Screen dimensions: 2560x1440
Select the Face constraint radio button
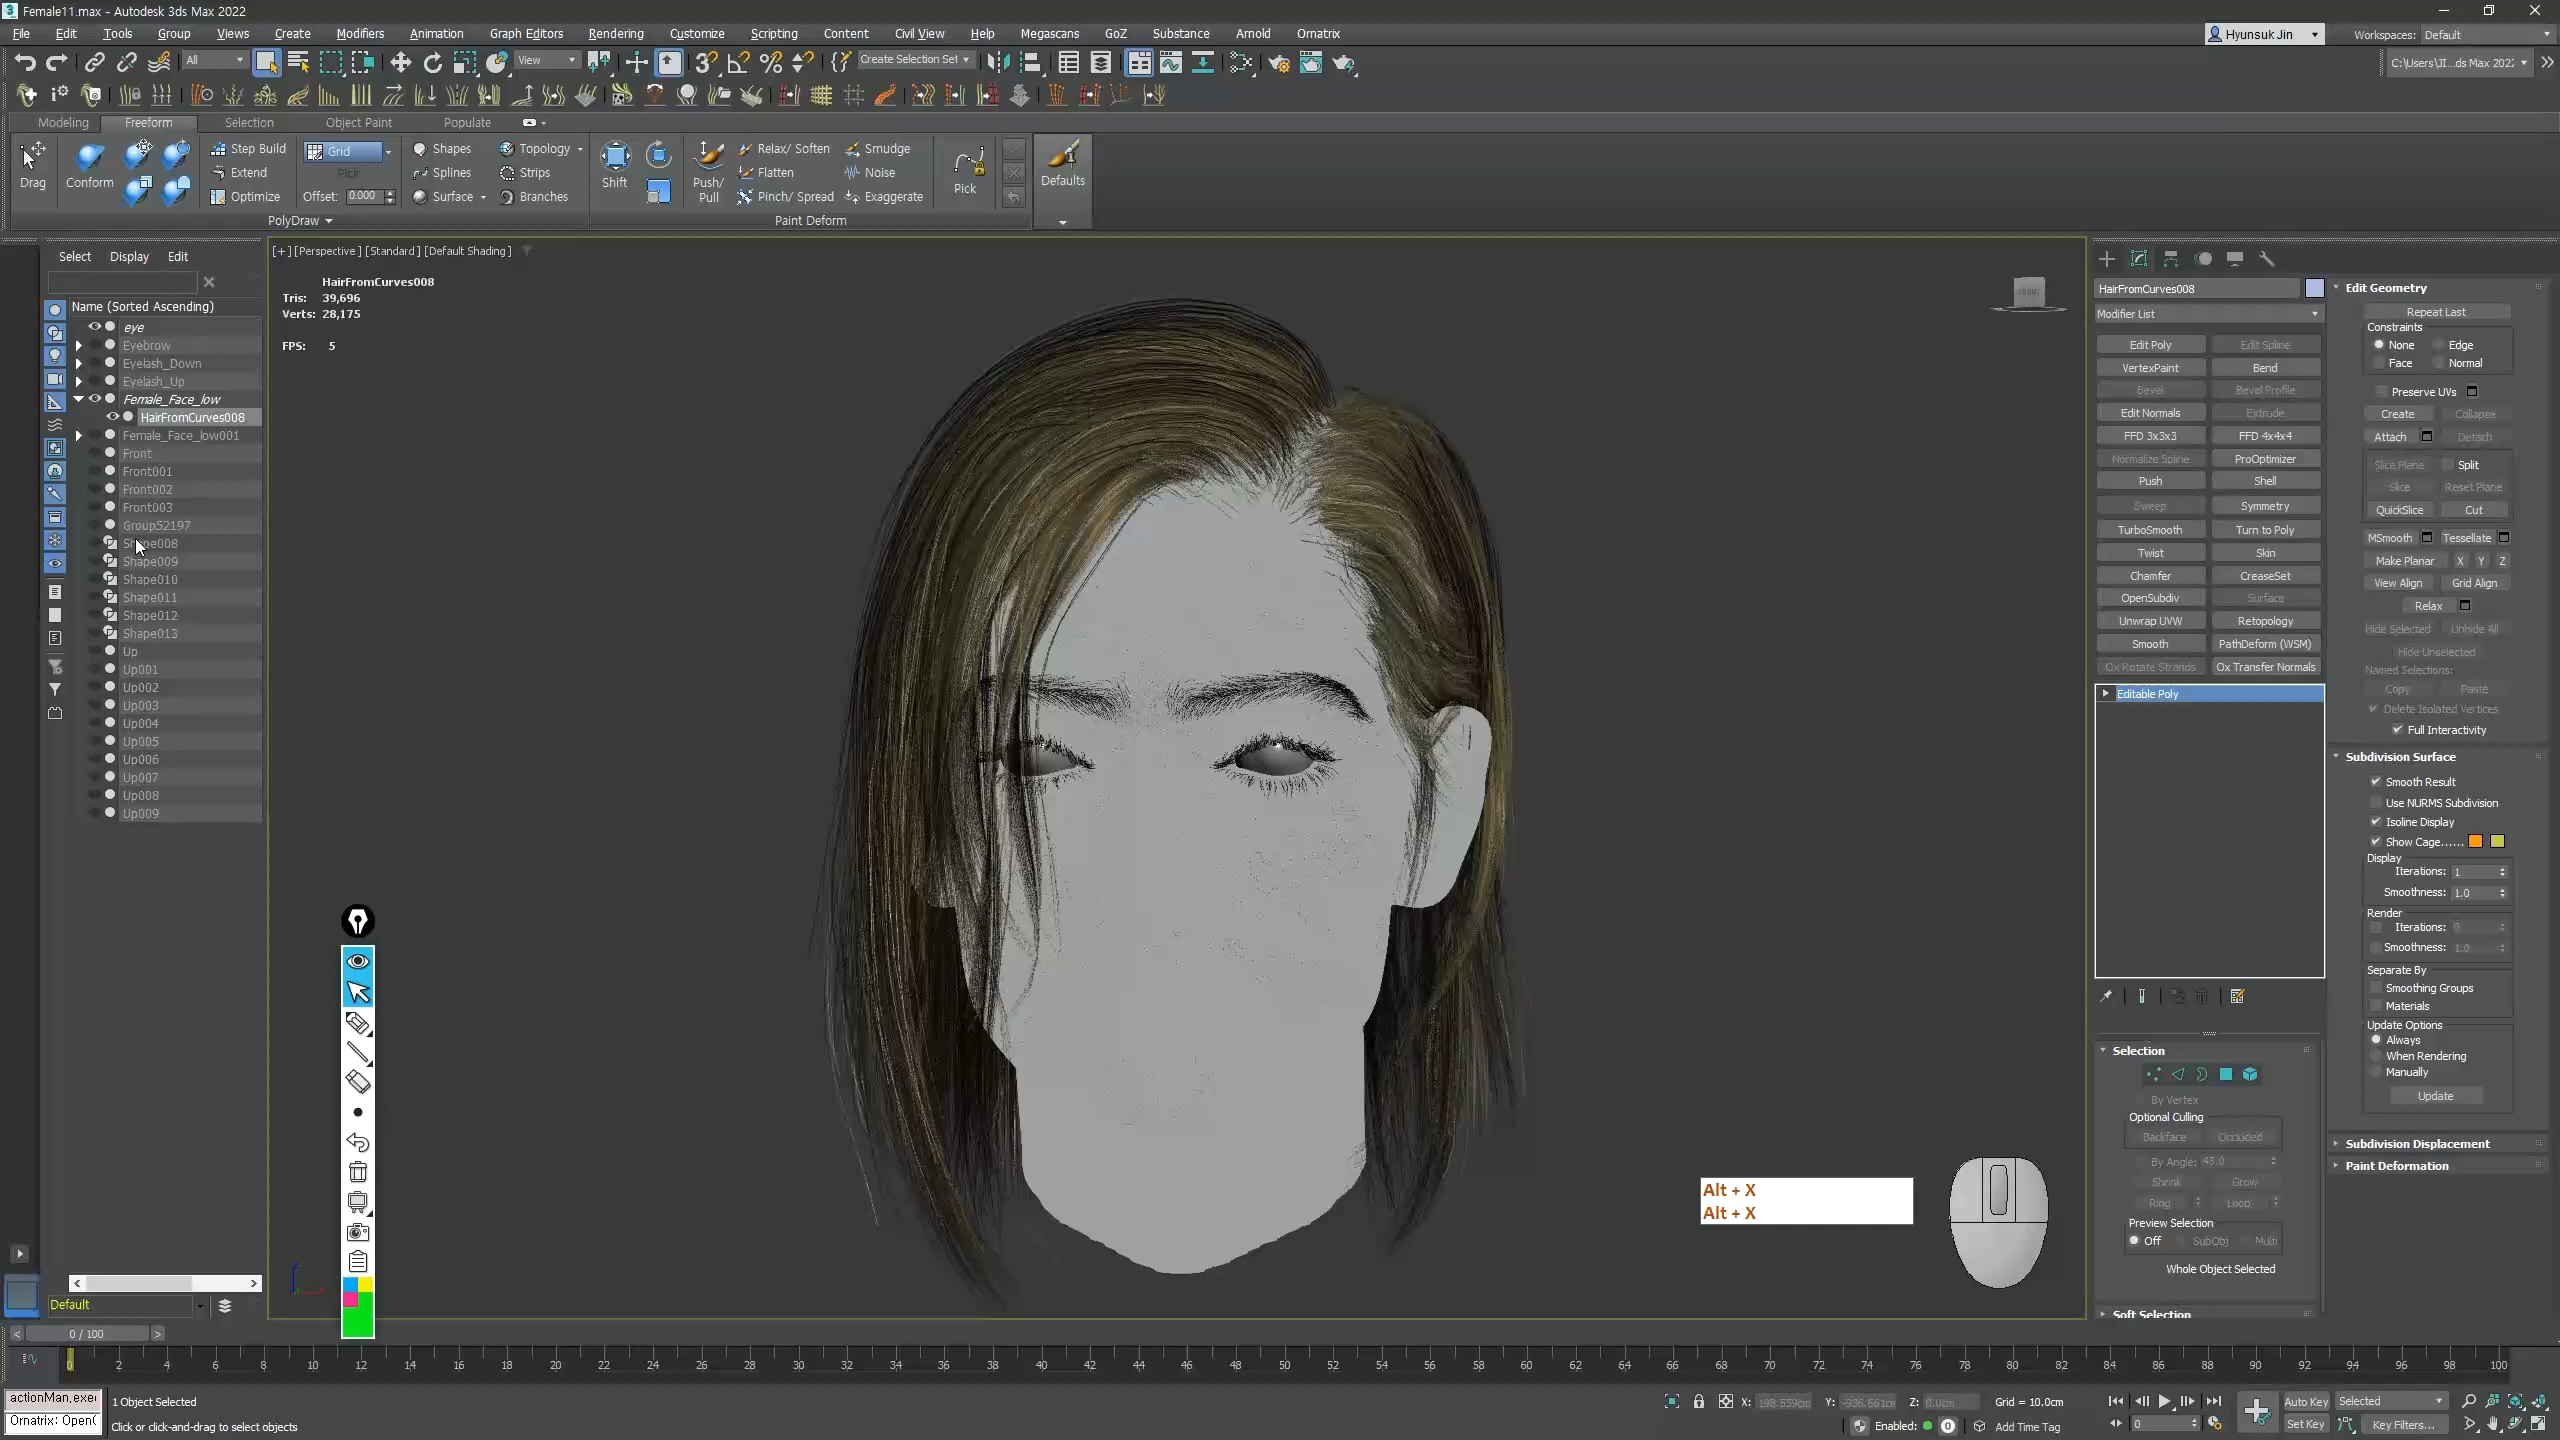point(2380,363)
